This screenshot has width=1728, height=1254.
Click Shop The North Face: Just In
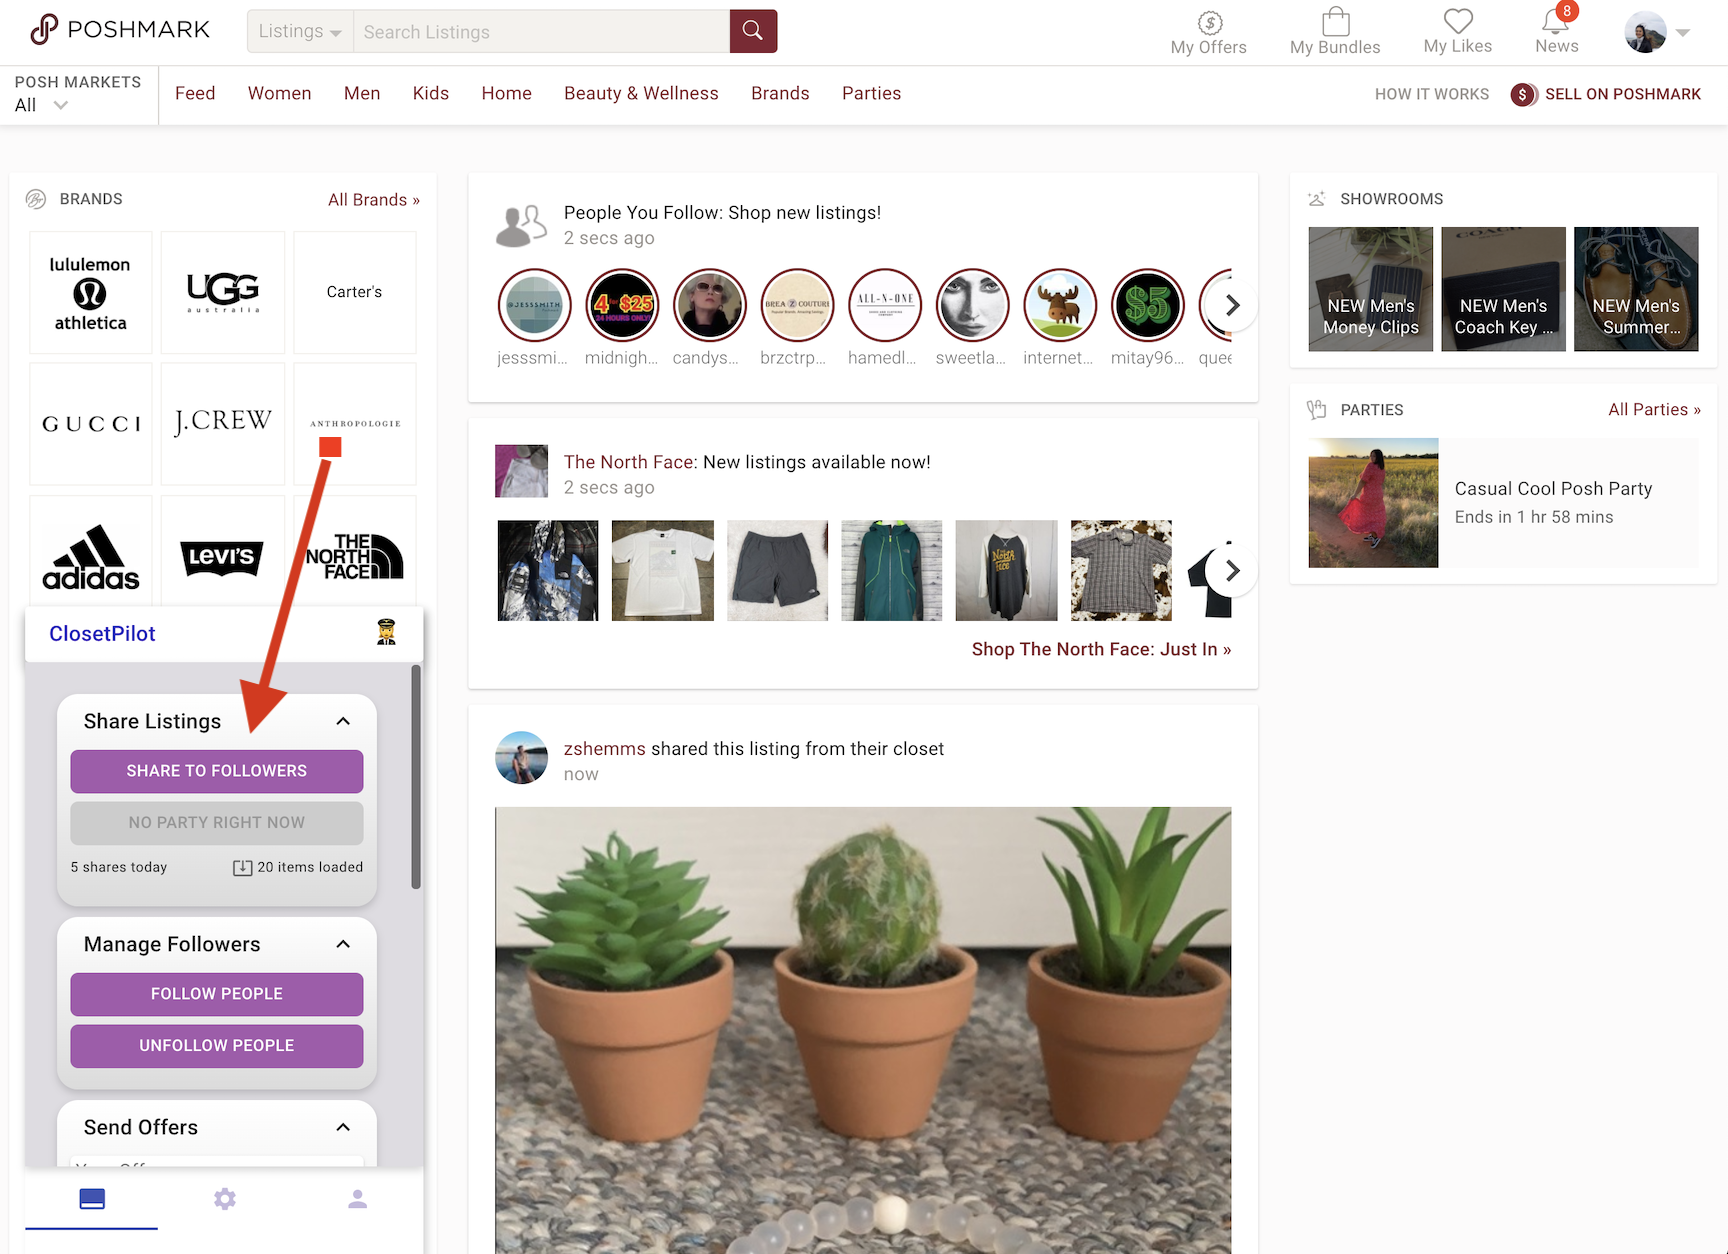(x=1101, y=650)
